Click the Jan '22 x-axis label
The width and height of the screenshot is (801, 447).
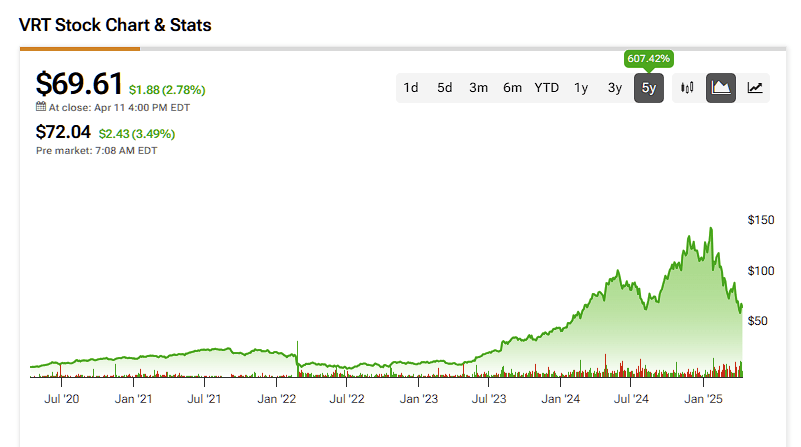tap(276, 399)
